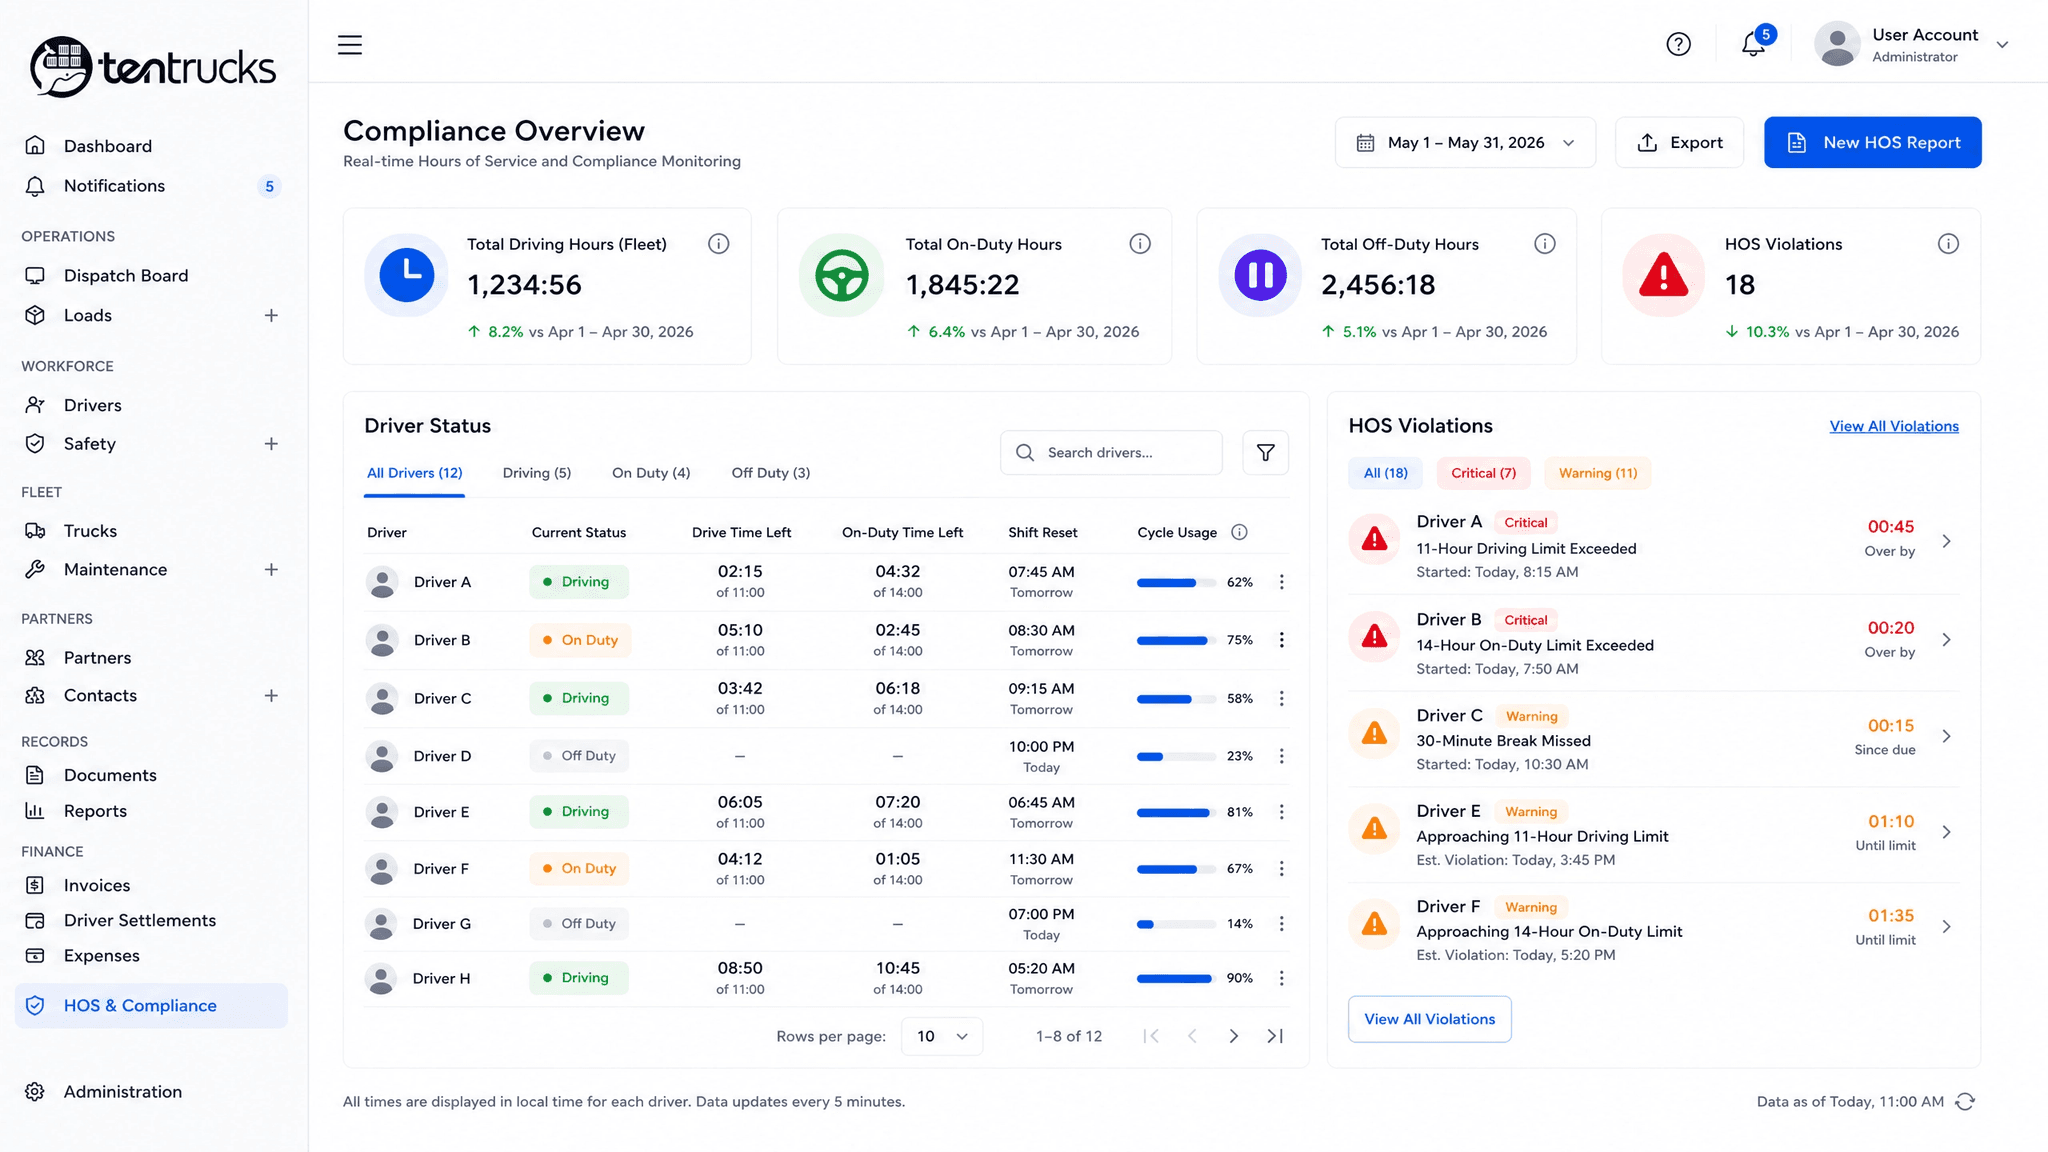Expand the Maintenance submenu plus icon
The width and height of the screenshot is (2048, 1152).
271,570
